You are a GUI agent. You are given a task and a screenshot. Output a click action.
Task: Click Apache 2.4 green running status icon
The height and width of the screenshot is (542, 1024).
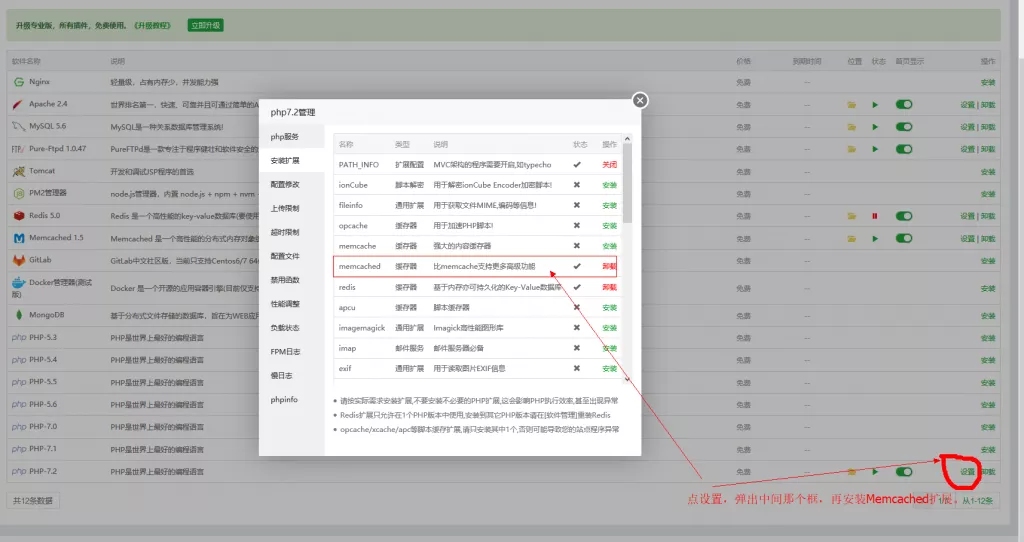pos(875,105)
